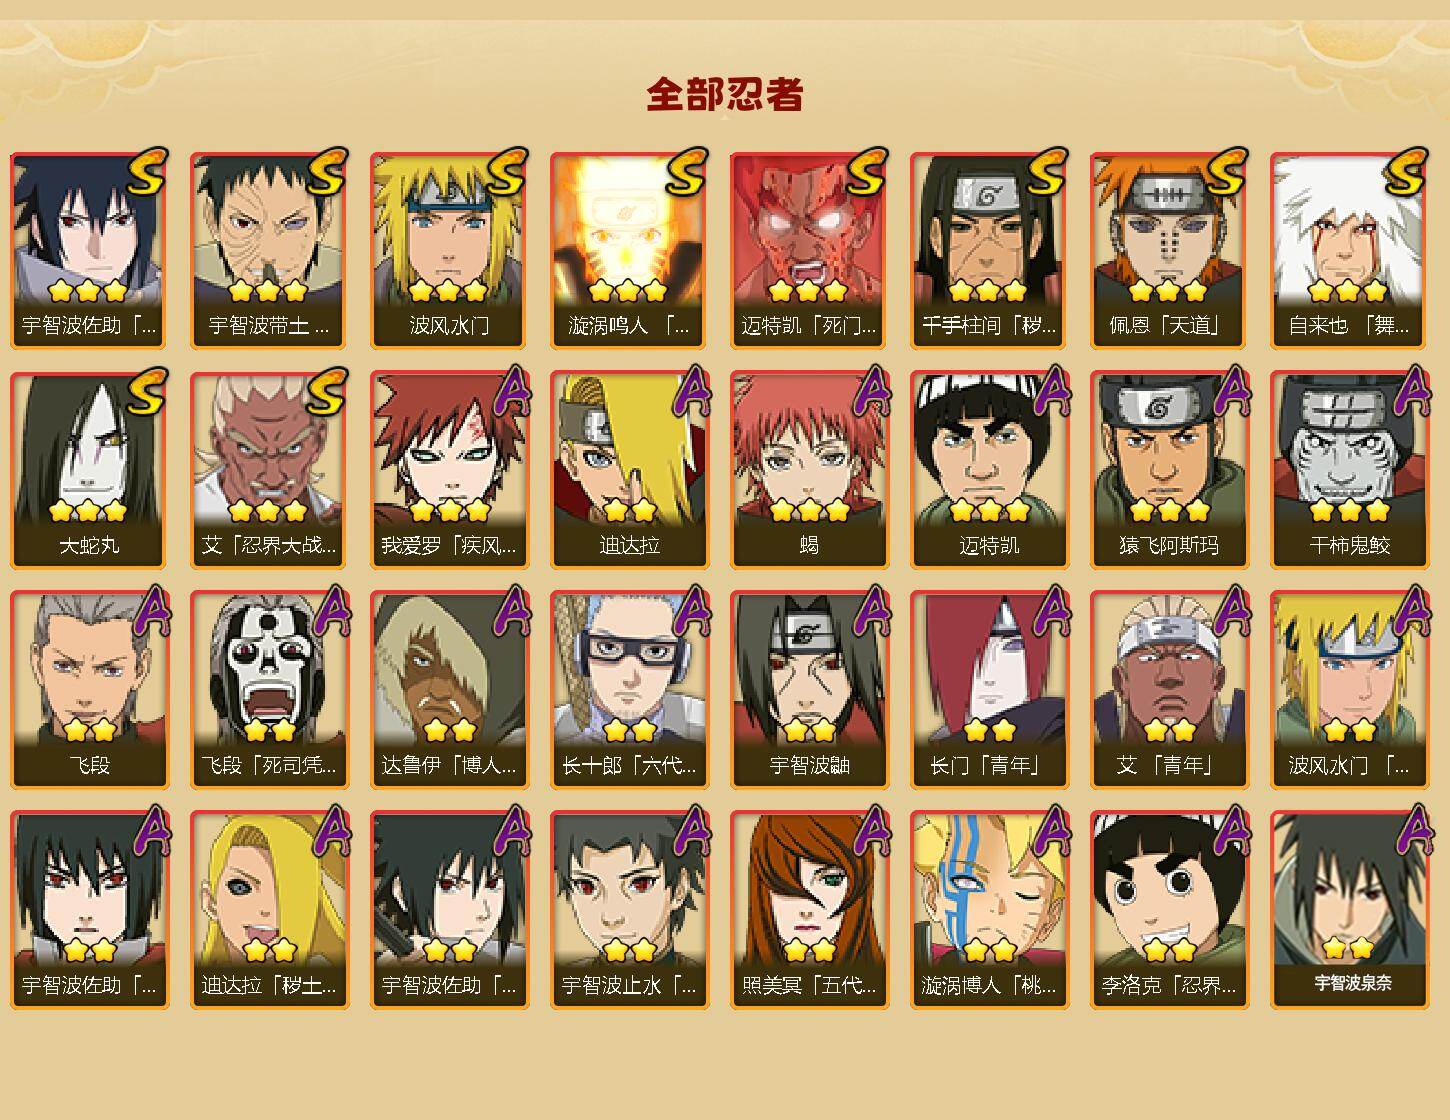Choose the 佩恩「天道」 ninja card
This screenshot has width=1450, height=1120.
tap(1169, 250)
